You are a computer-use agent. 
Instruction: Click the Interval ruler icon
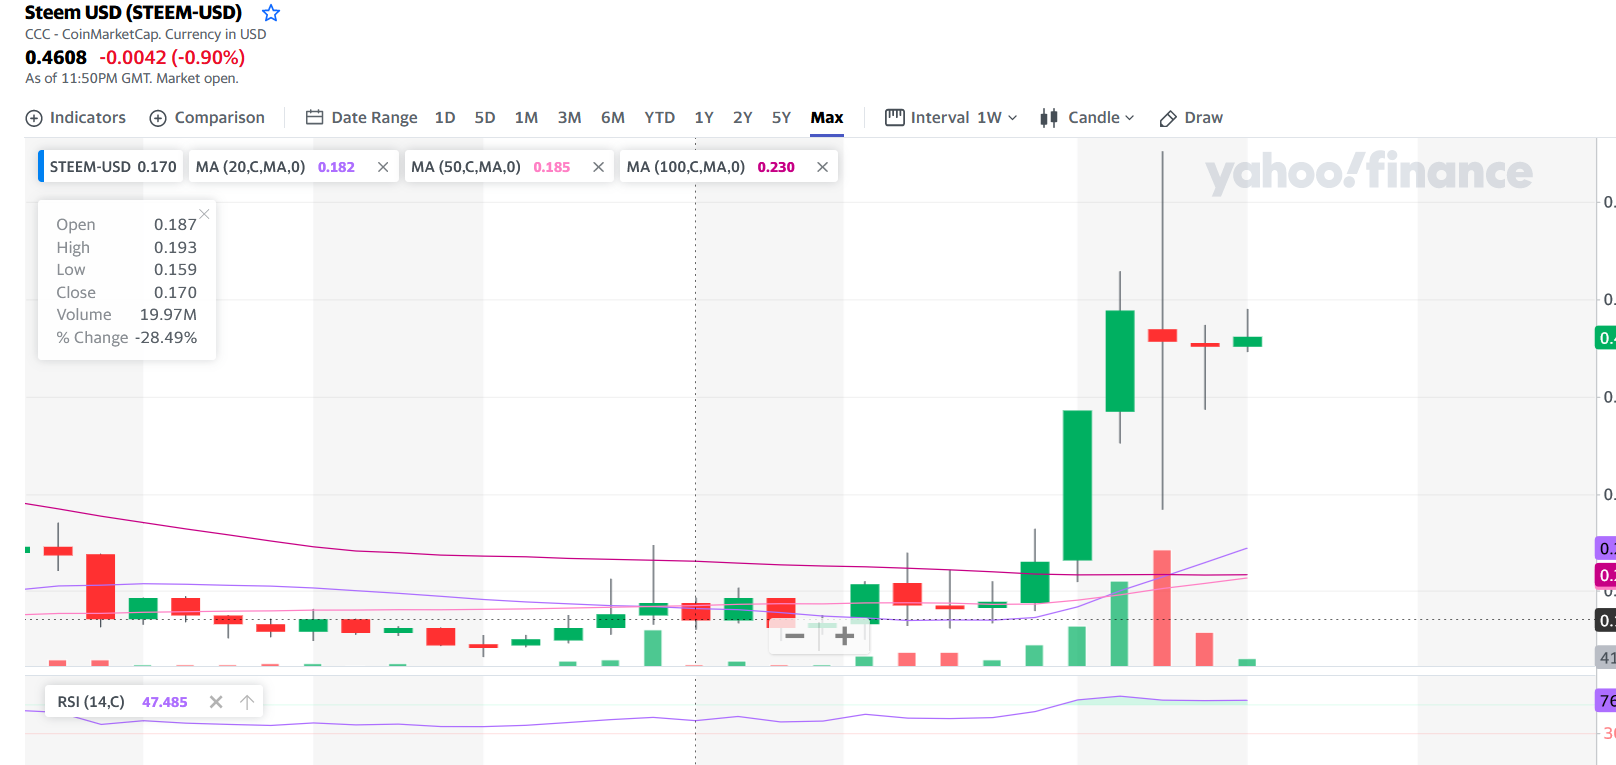[894, 117]
